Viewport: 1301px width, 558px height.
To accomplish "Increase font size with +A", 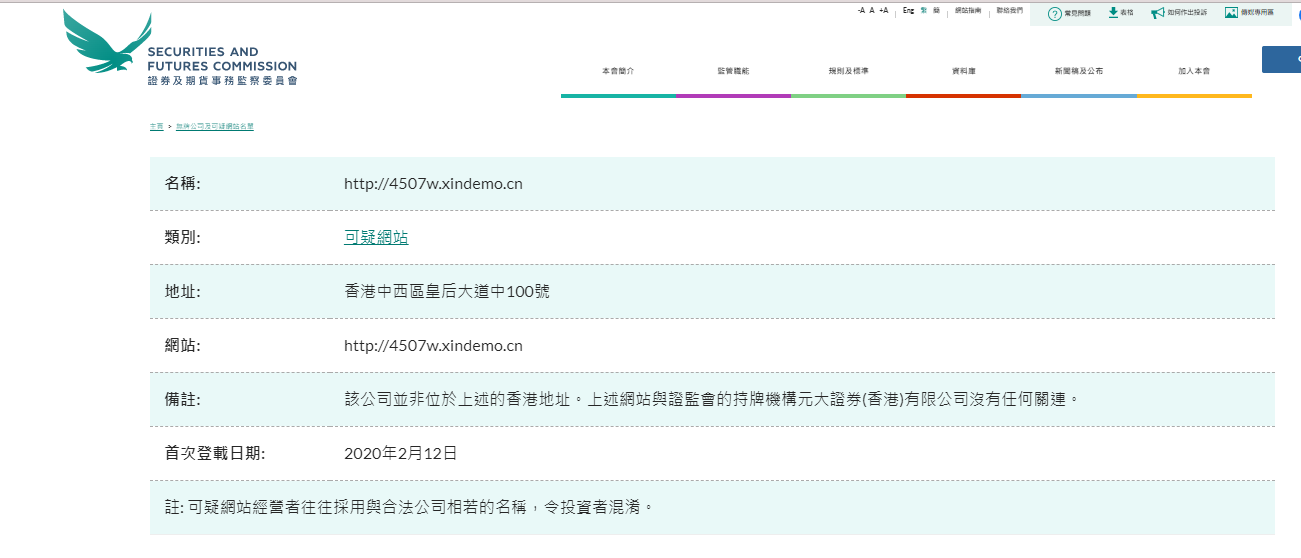I will (883, 10).
